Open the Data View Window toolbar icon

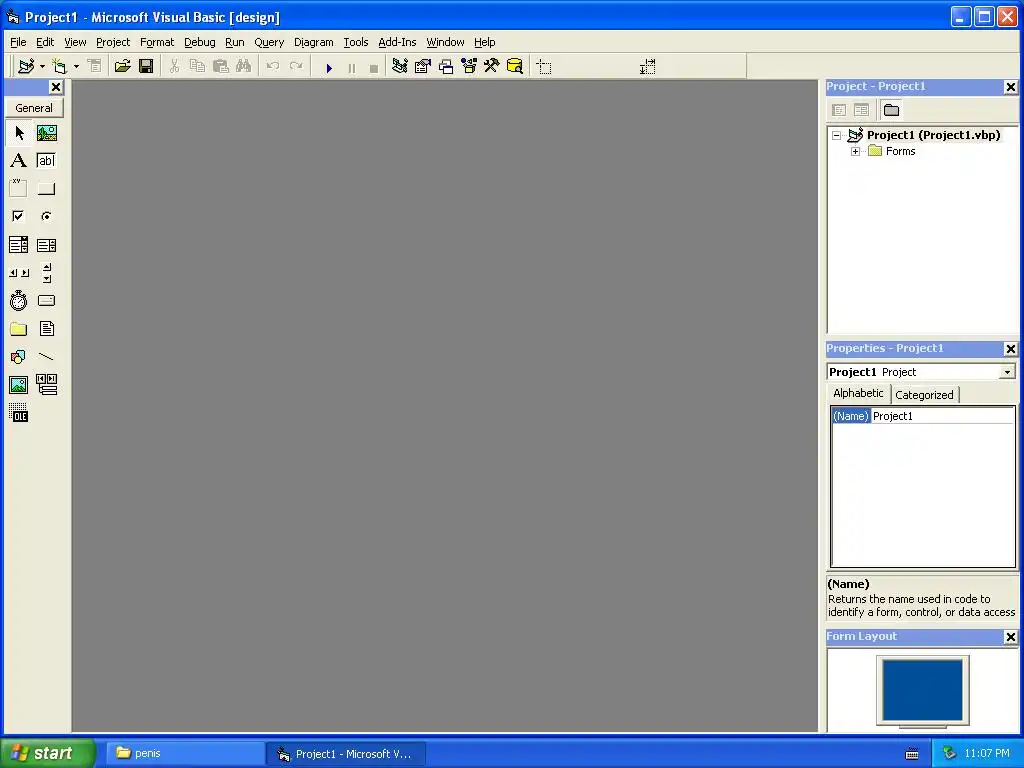click(515, 66)
